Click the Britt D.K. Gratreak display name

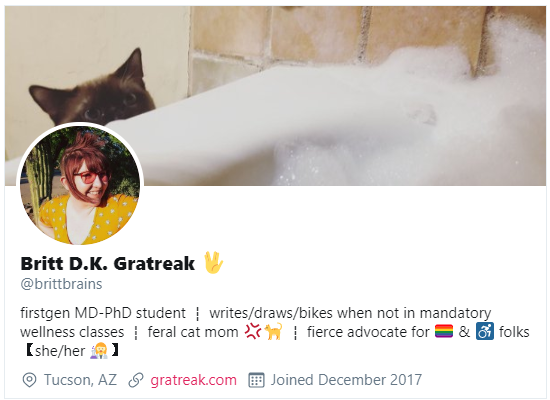[x=108, y=264]
